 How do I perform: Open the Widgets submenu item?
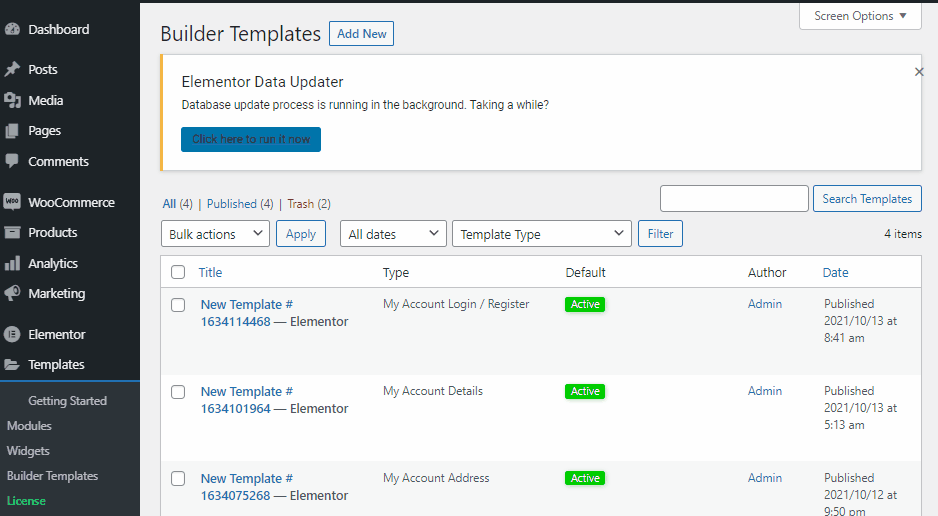click(28, 451)
